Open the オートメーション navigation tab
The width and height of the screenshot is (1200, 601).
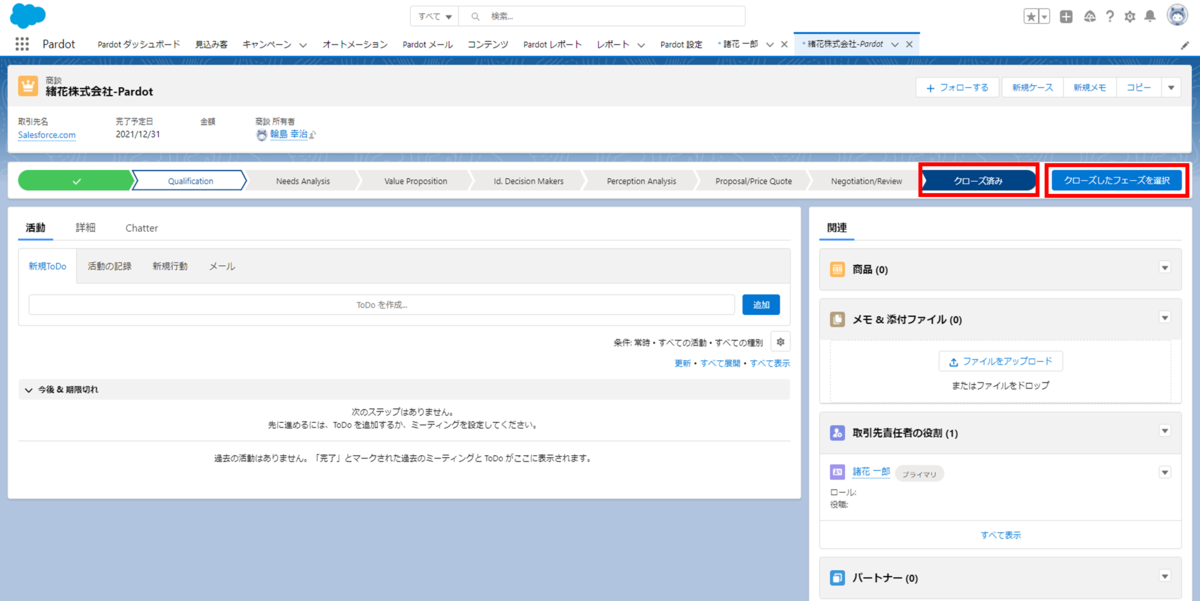click(354, 45)
